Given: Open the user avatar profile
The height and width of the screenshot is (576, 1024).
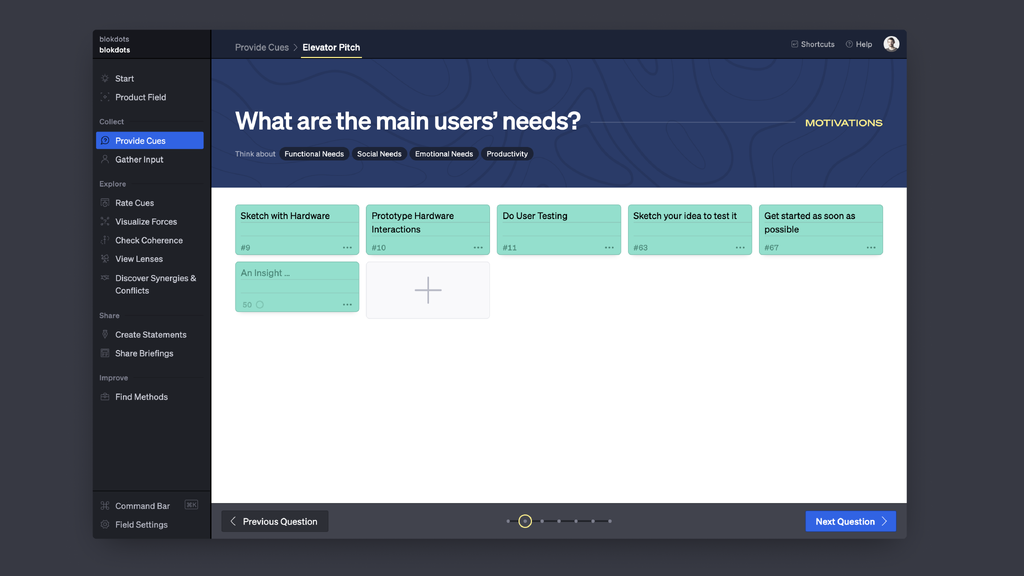Looking at the screenshot, I should pos(891,44).
